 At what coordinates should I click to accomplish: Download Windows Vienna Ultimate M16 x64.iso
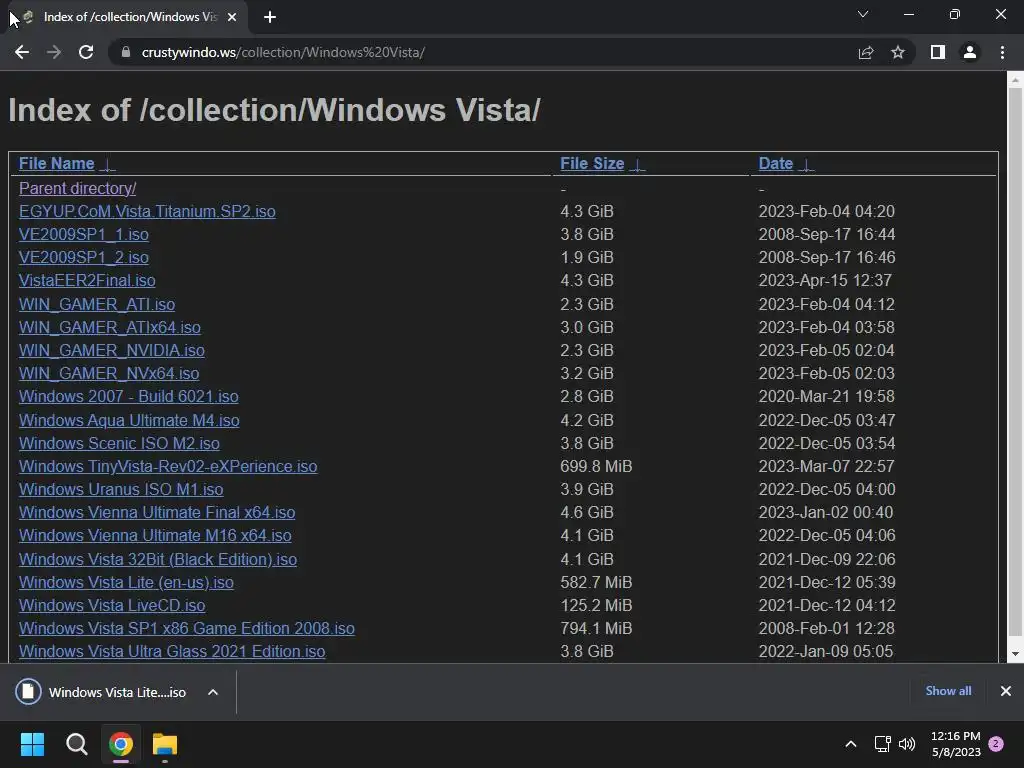[x=155, y=535]
